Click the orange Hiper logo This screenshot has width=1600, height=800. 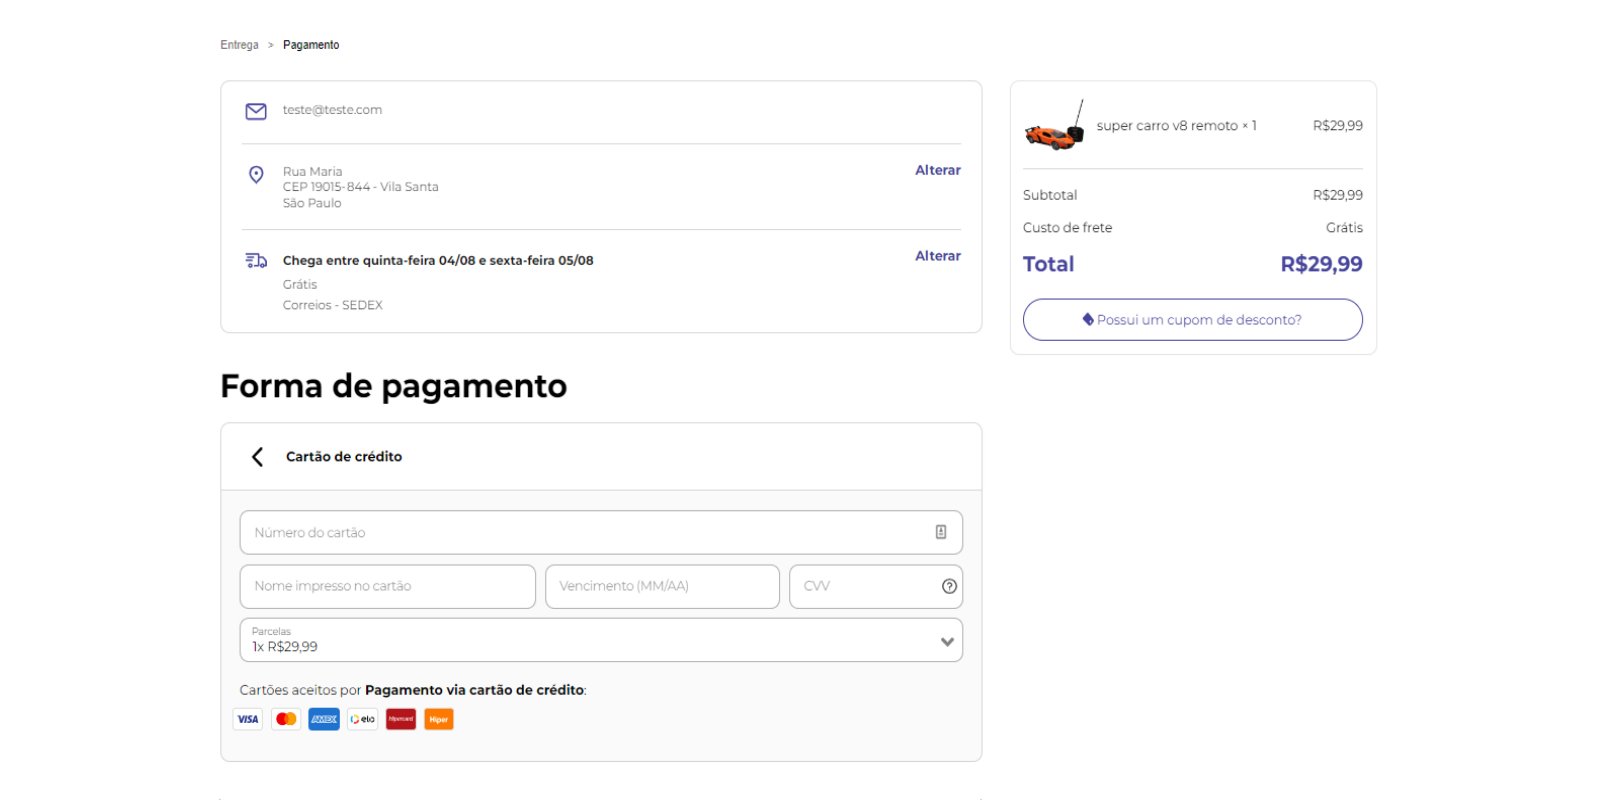(439, 719)
